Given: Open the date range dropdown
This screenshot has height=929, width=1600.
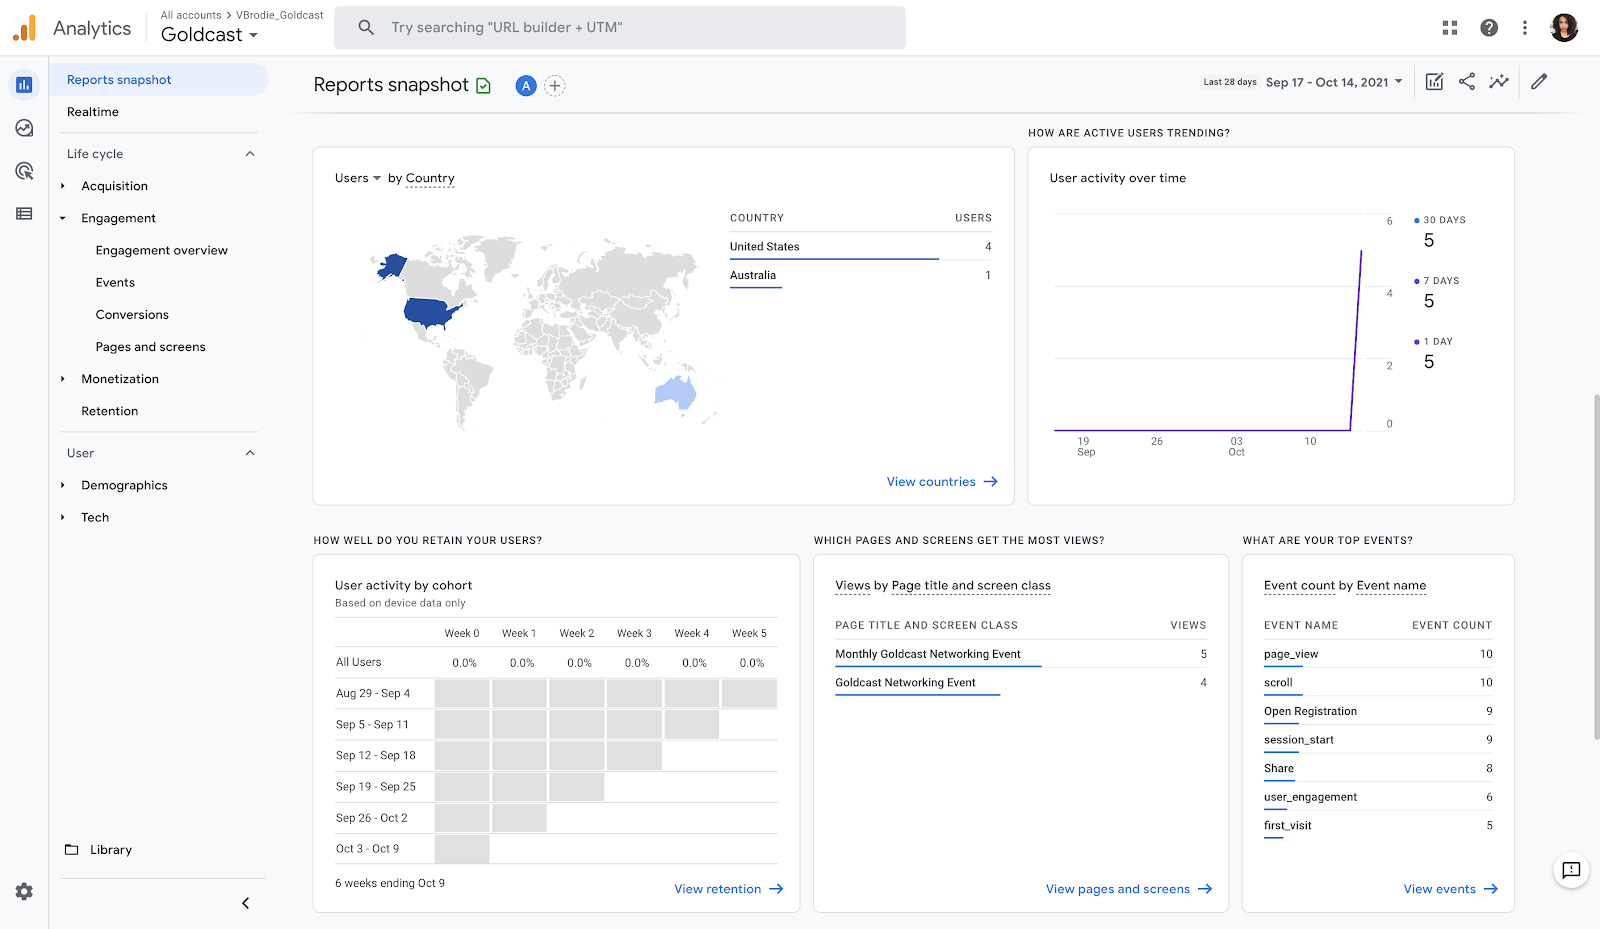Looking at the screenshot, I should coord(1334,82).
